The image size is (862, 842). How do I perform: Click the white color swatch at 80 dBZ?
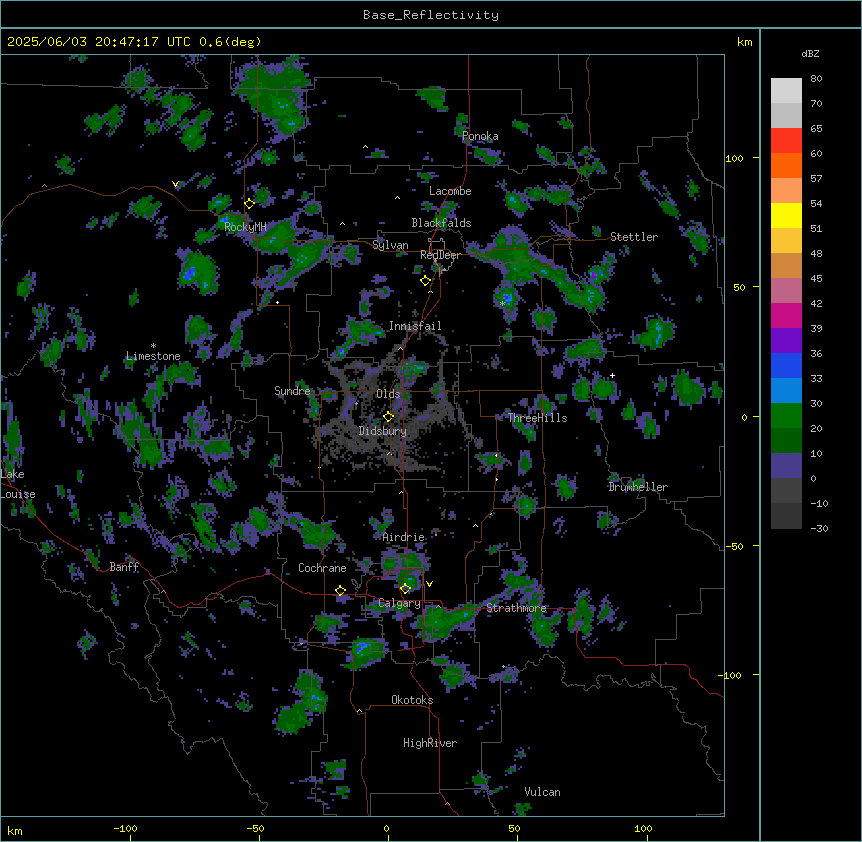786,91
